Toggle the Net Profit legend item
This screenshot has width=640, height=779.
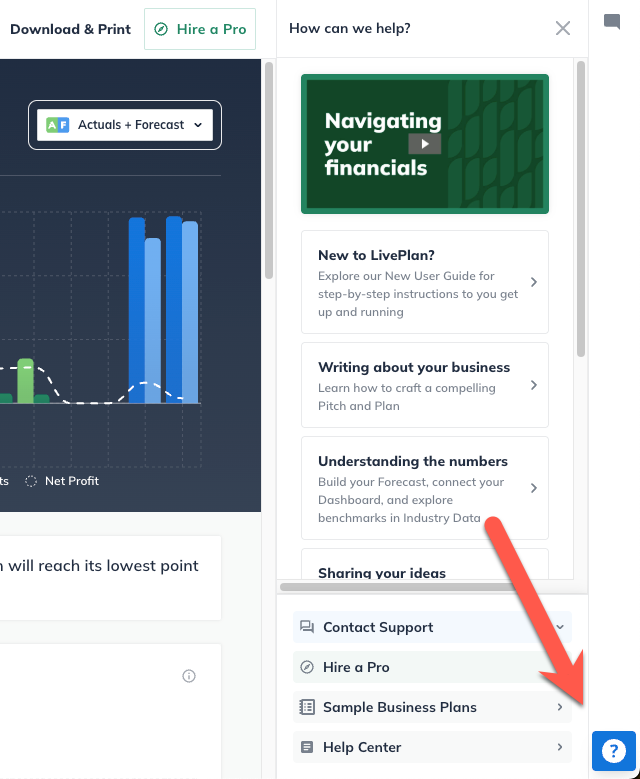(63, 481)
